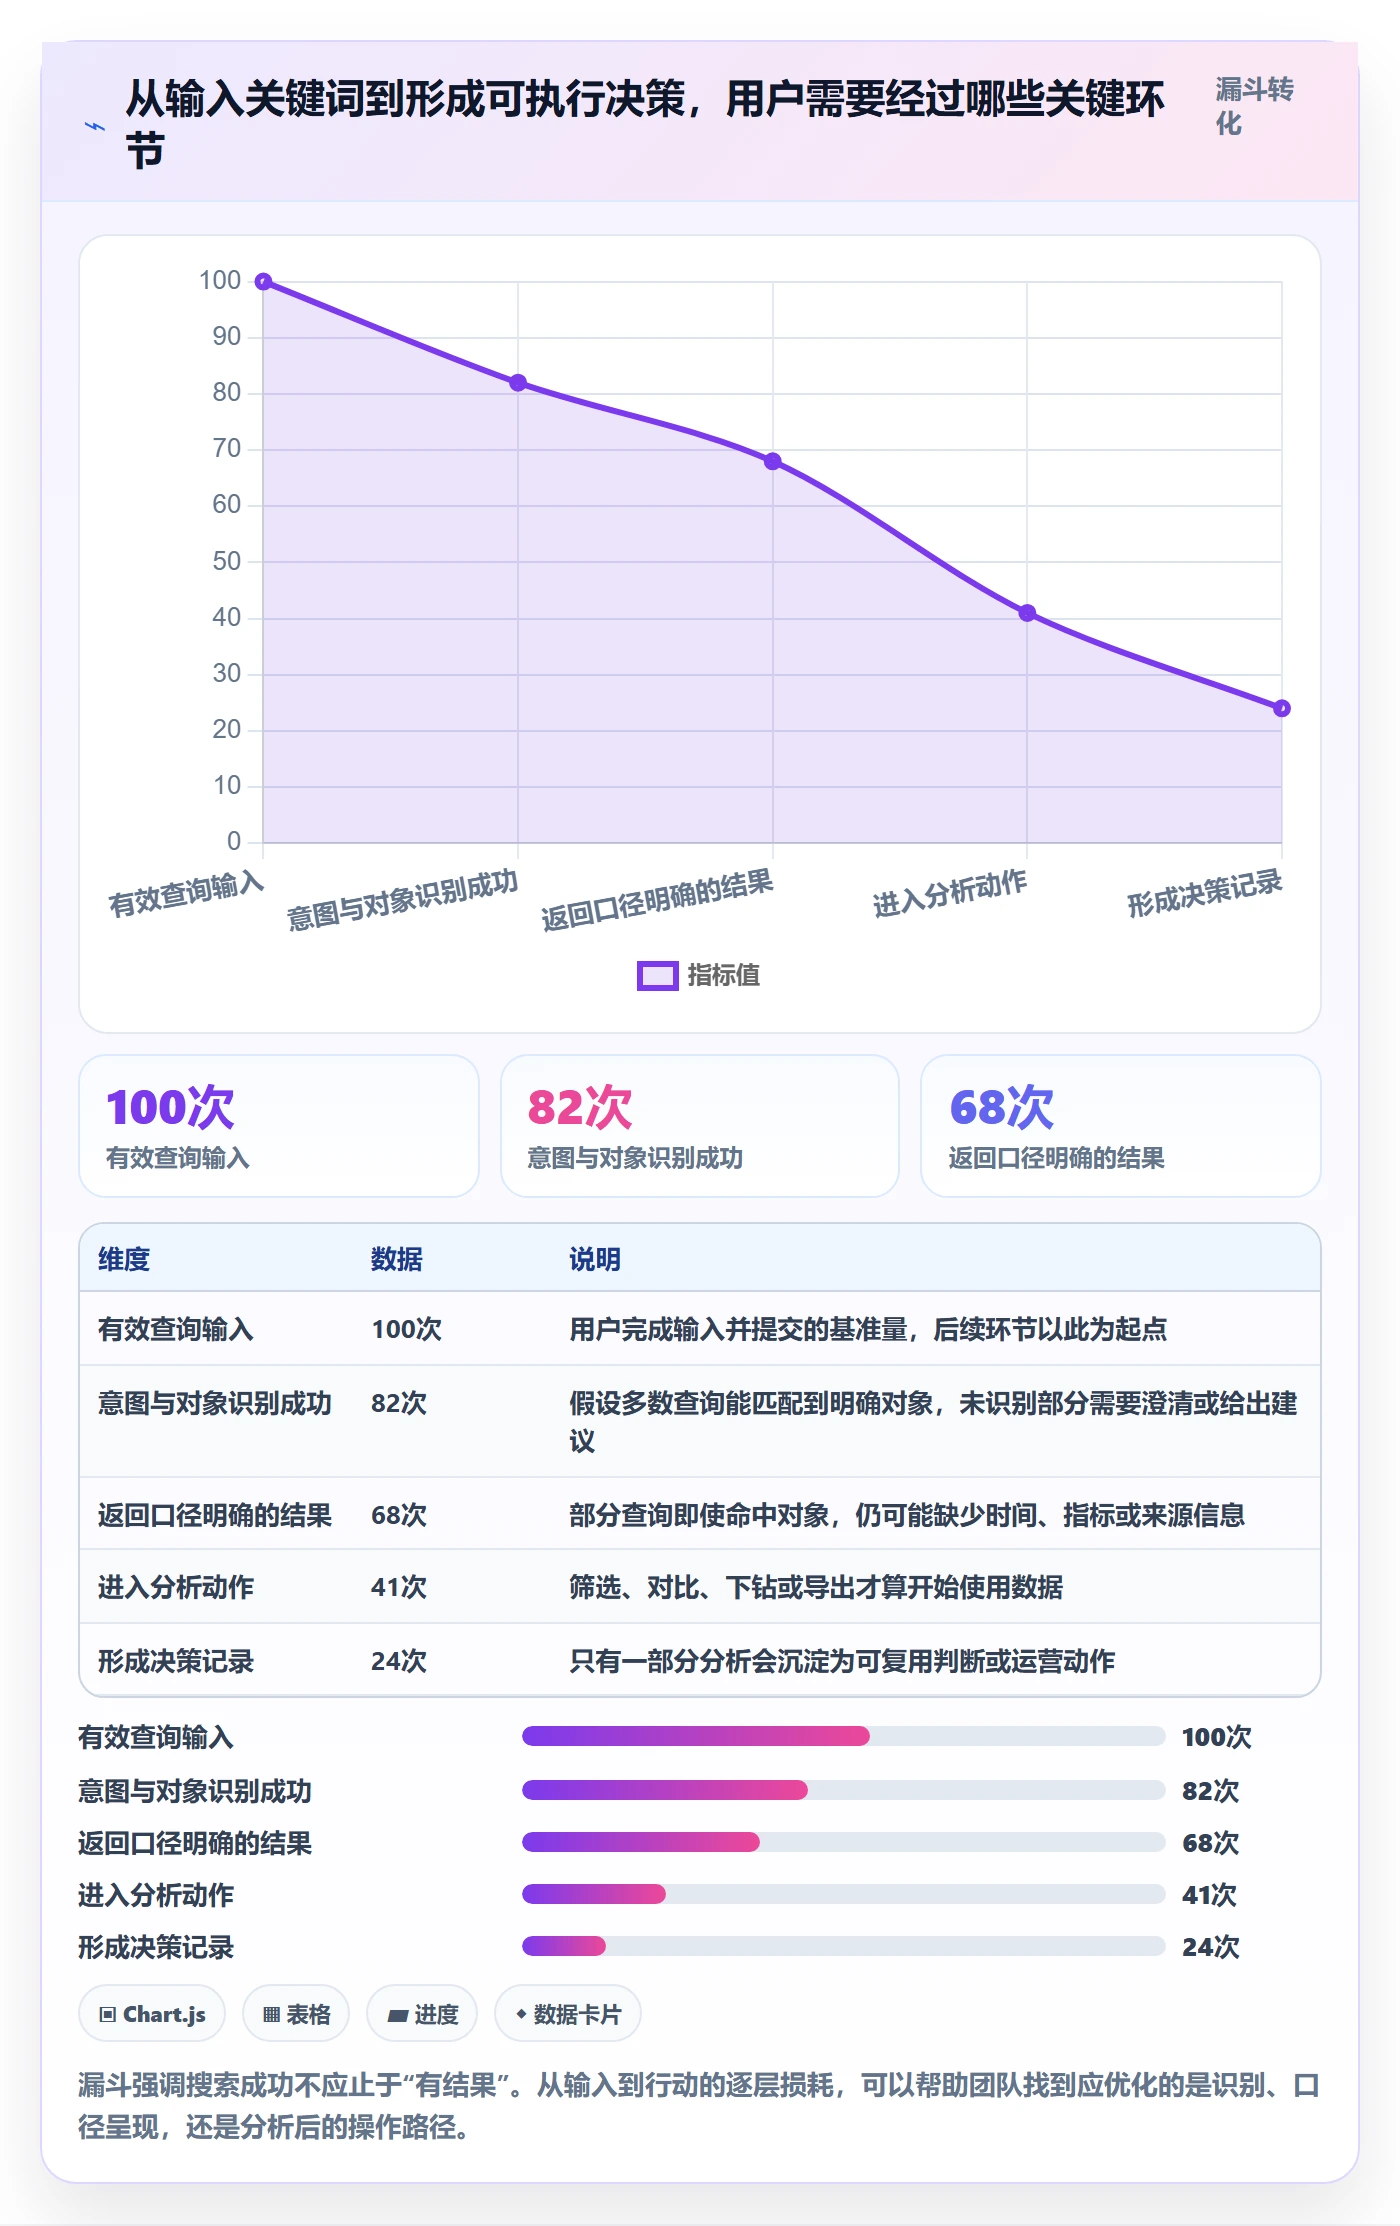1400x2226 pixels.
Task: Click the 维度 column header
Action: pyautogui.click(x=124, y=1259)
